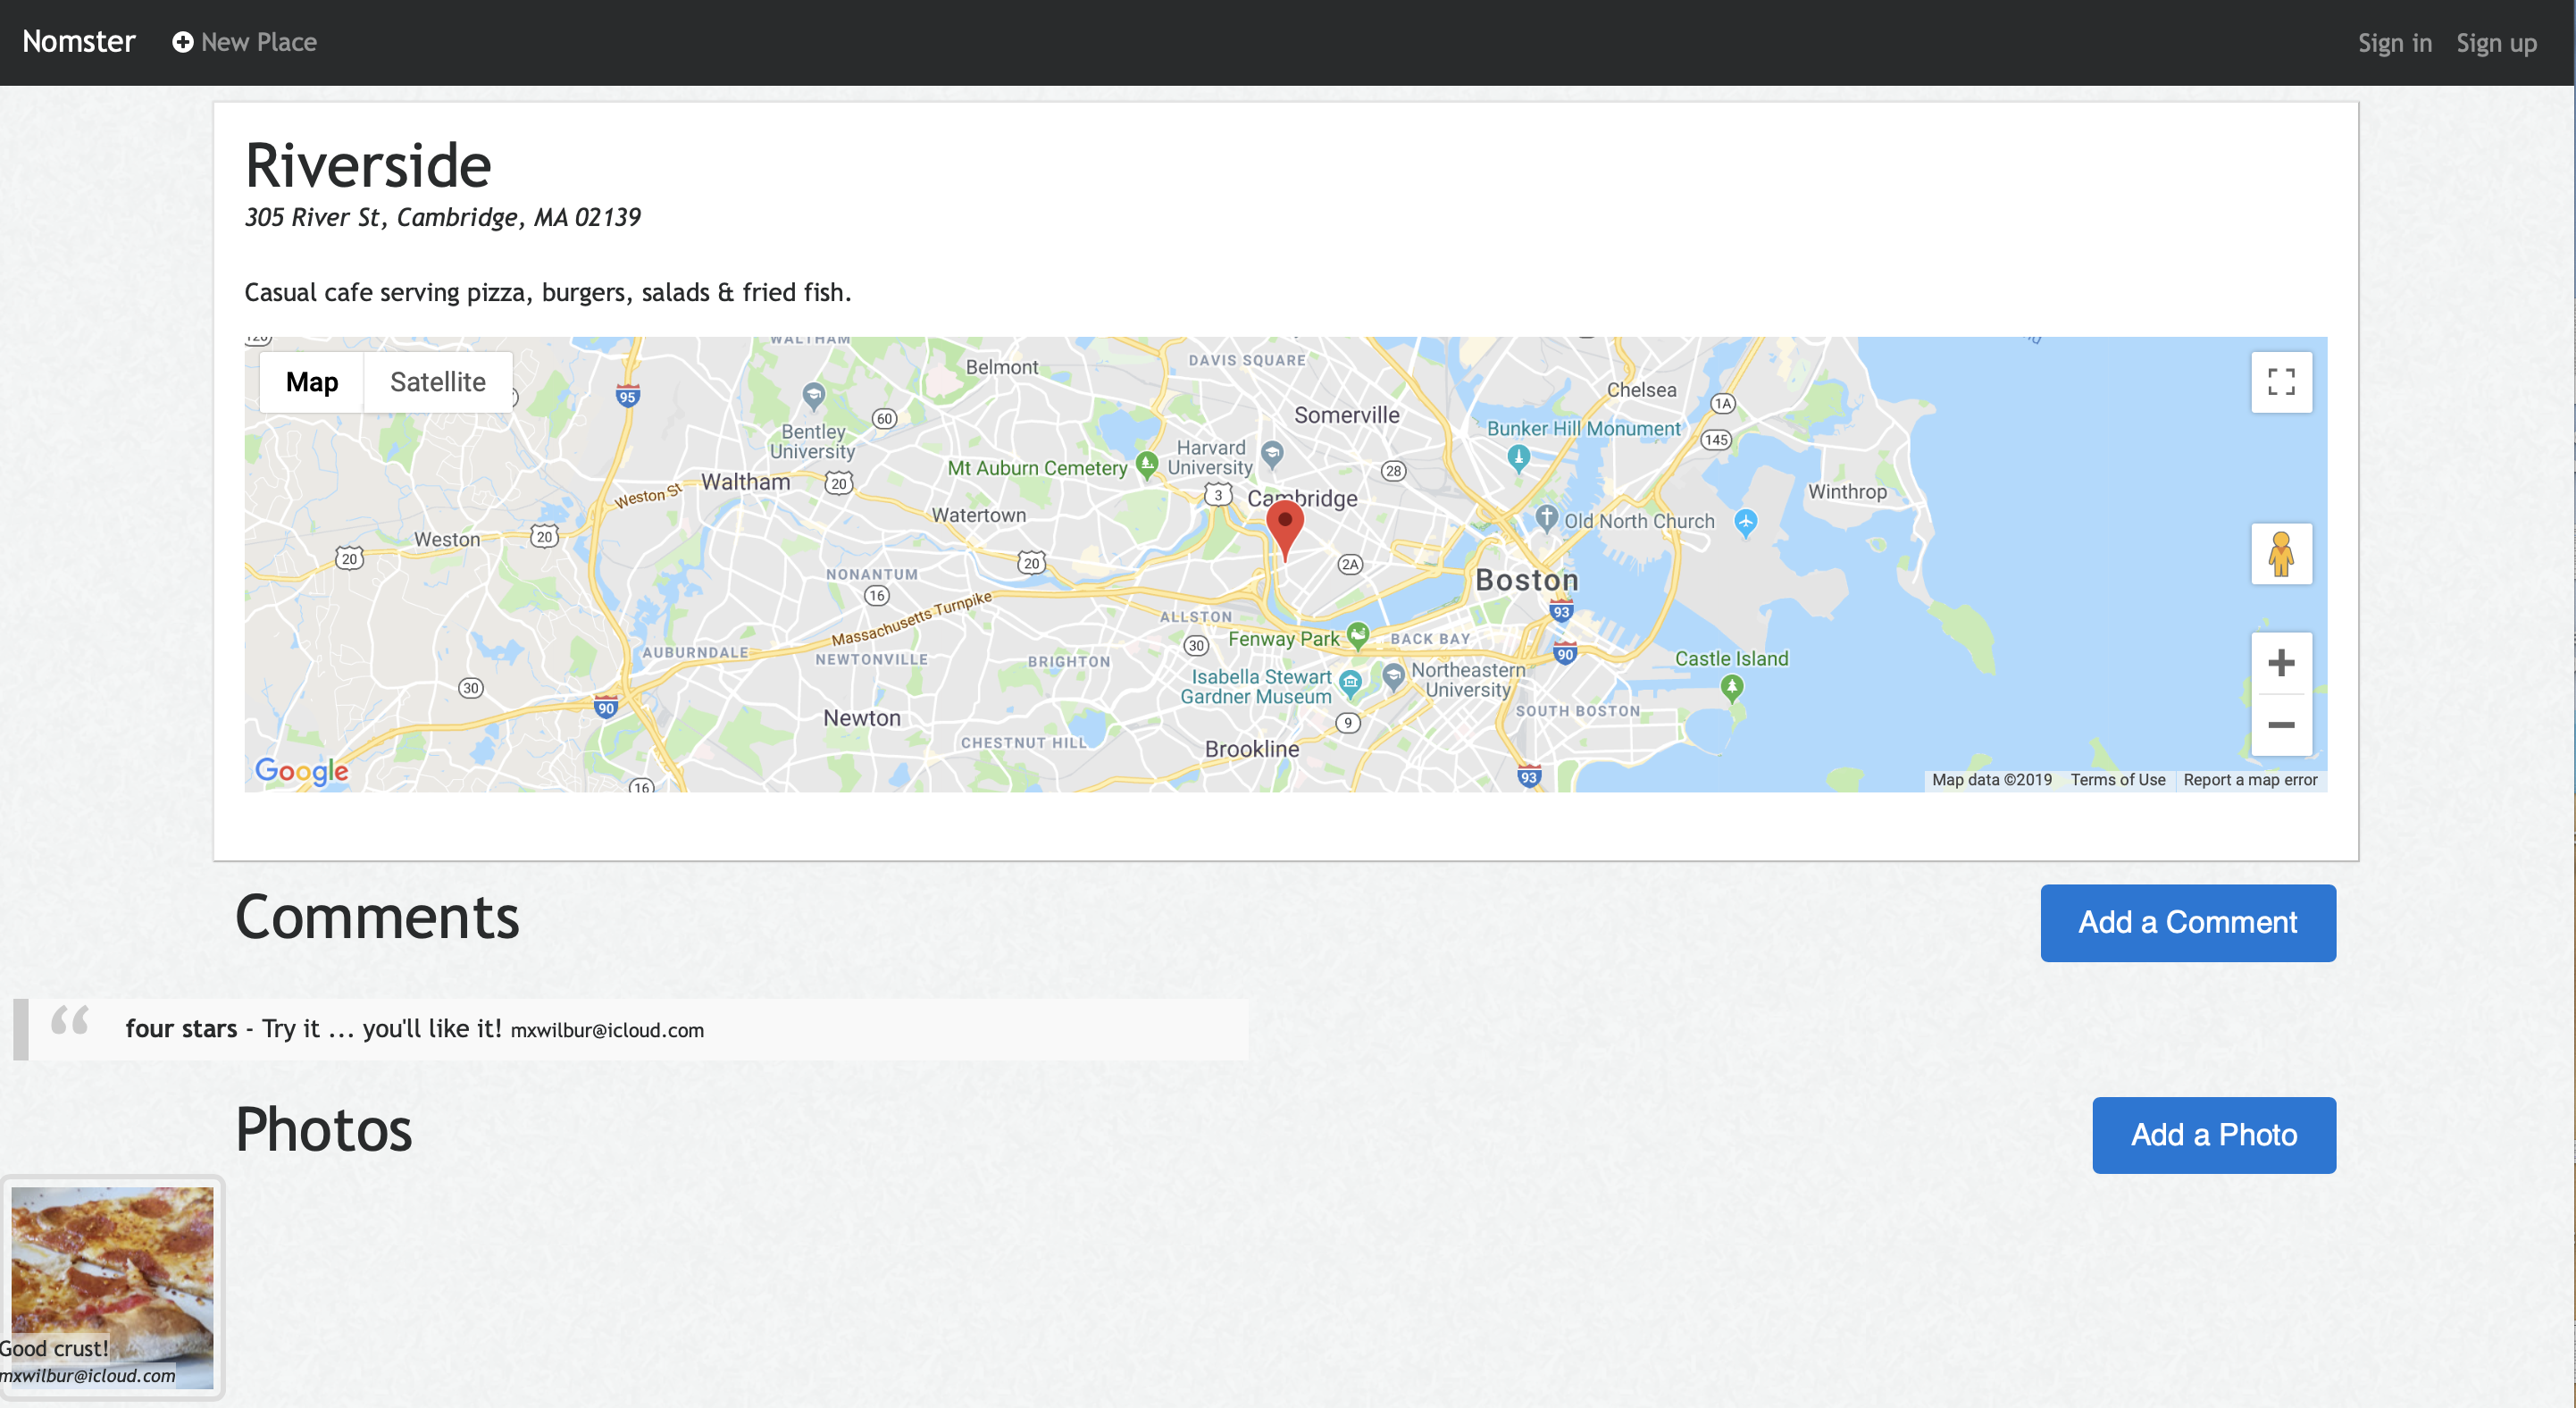Click the Sign in link
The image size is (2576, 1408).
(2394, 43)
